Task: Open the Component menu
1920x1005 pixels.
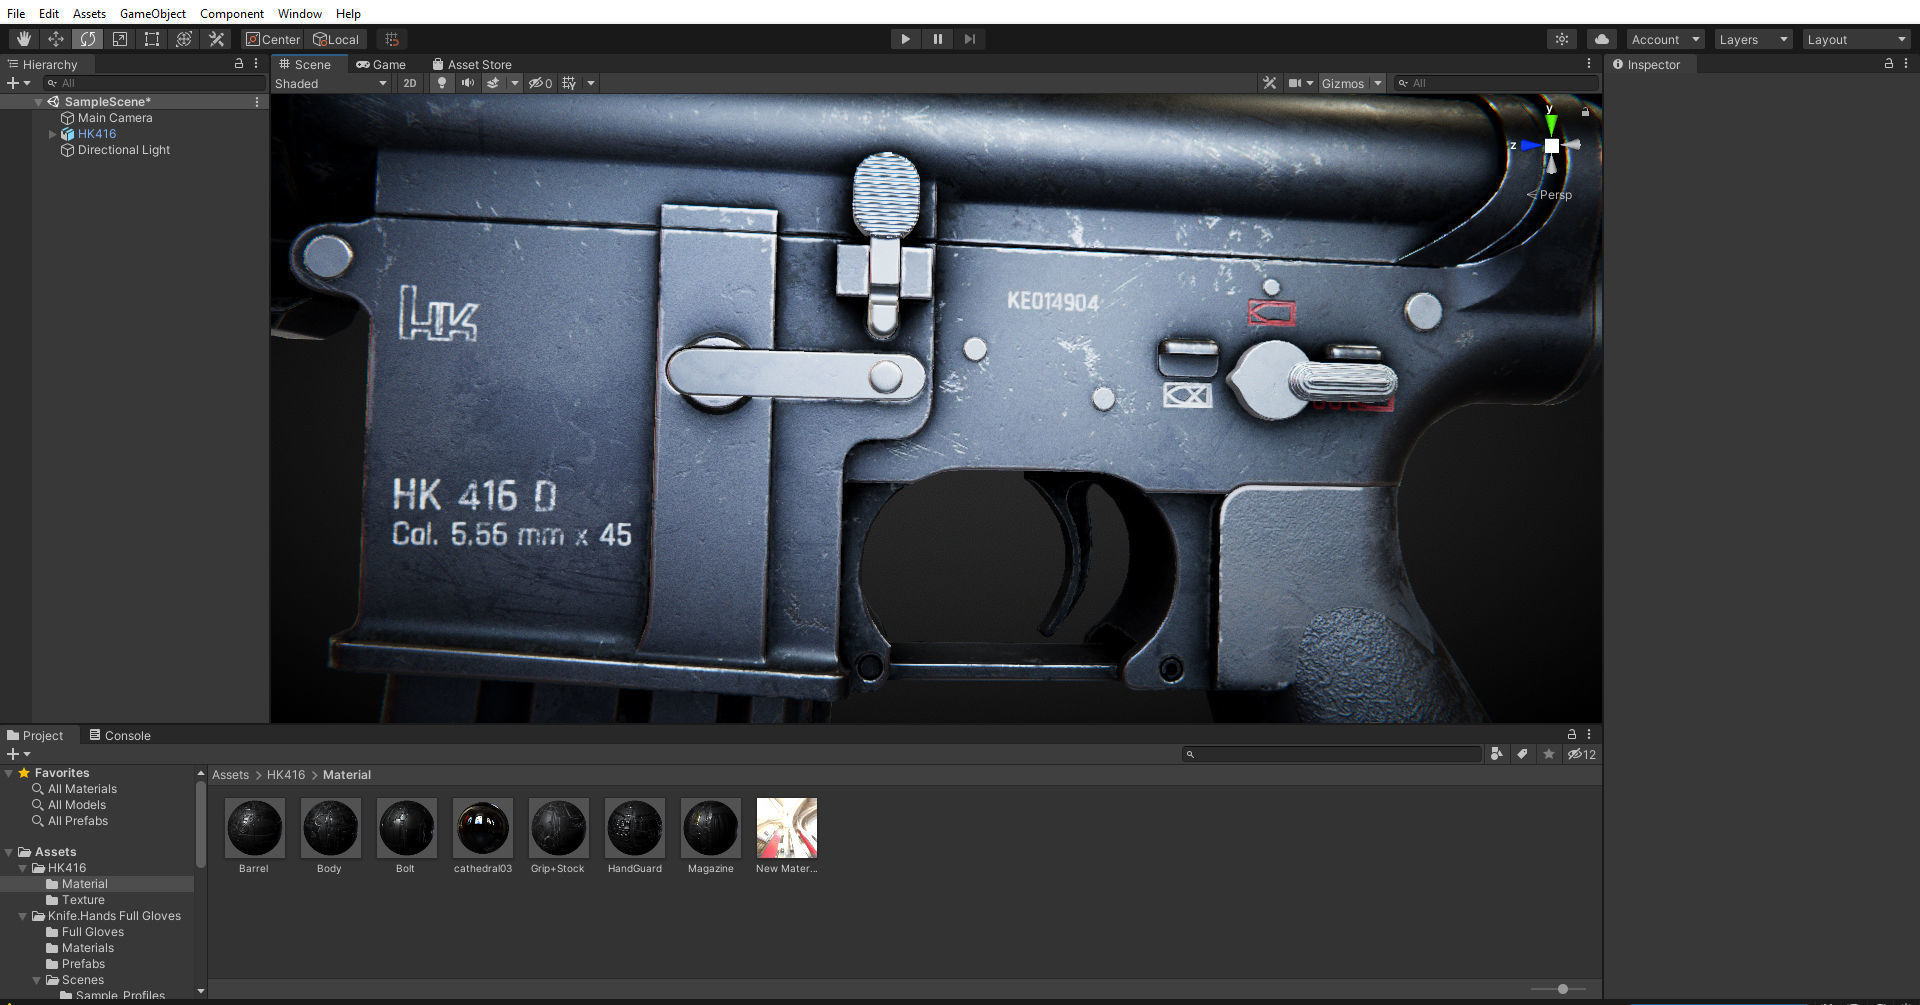Action: tap(232, 13)
